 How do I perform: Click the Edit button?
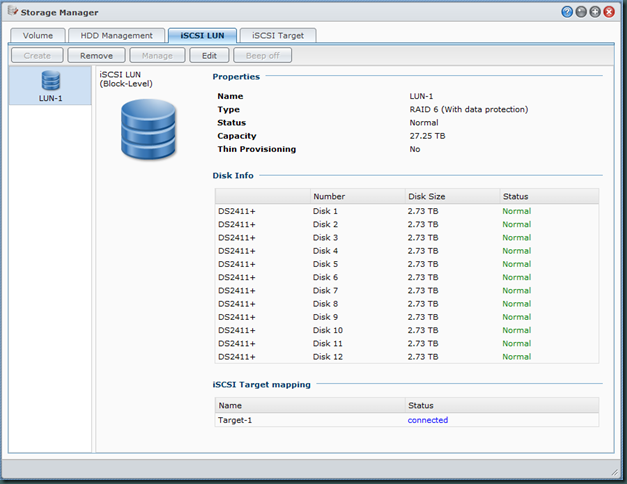(x=209, y=56)
